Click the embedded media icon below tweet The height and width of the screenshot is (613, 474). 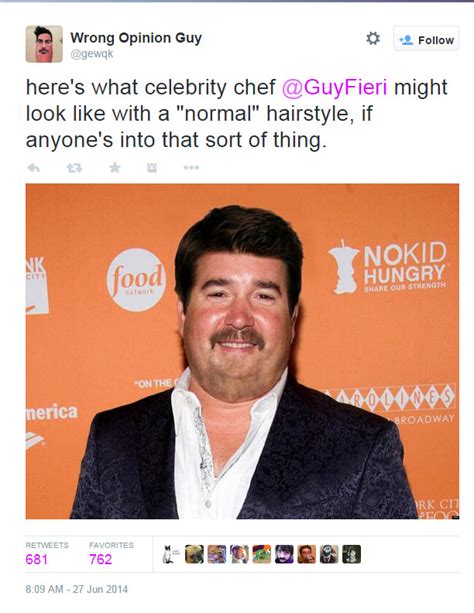coord(152,168)
